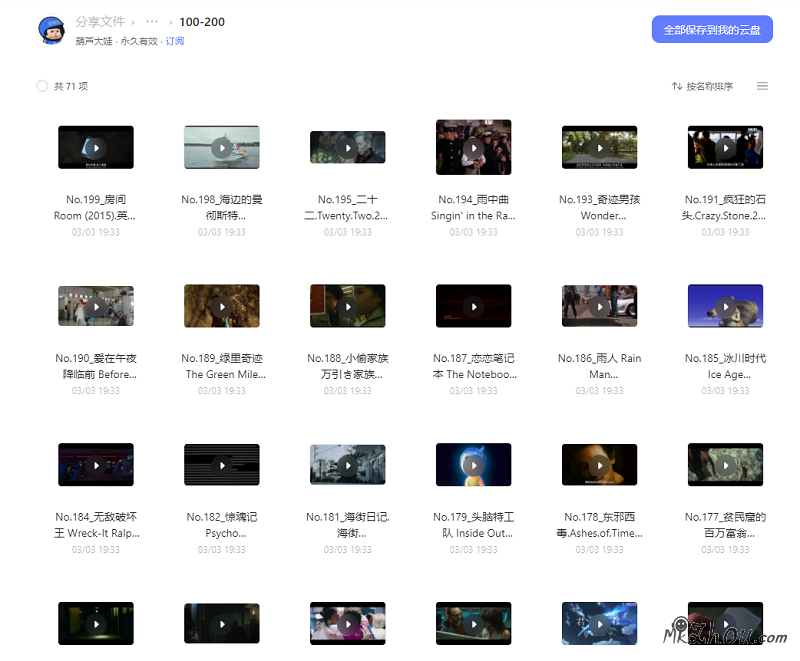Play the No.189 The Green Mile video
The height and width of the screenshot is (661, 800).
point(222,306)
